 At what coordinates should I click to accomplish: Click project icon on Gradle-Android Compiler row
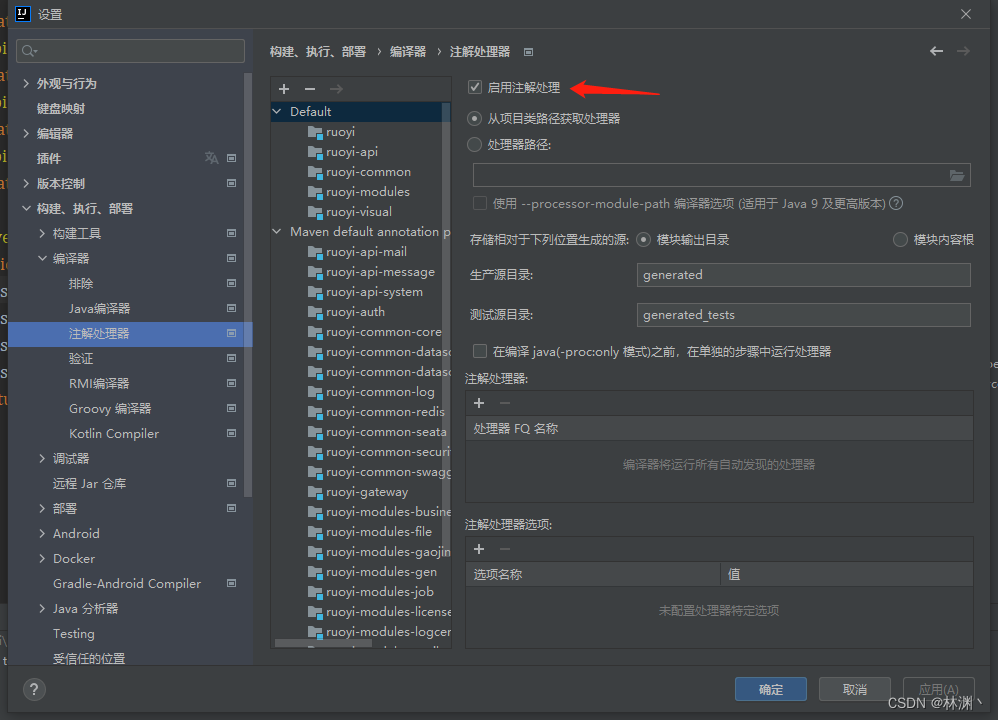point(232,583)
